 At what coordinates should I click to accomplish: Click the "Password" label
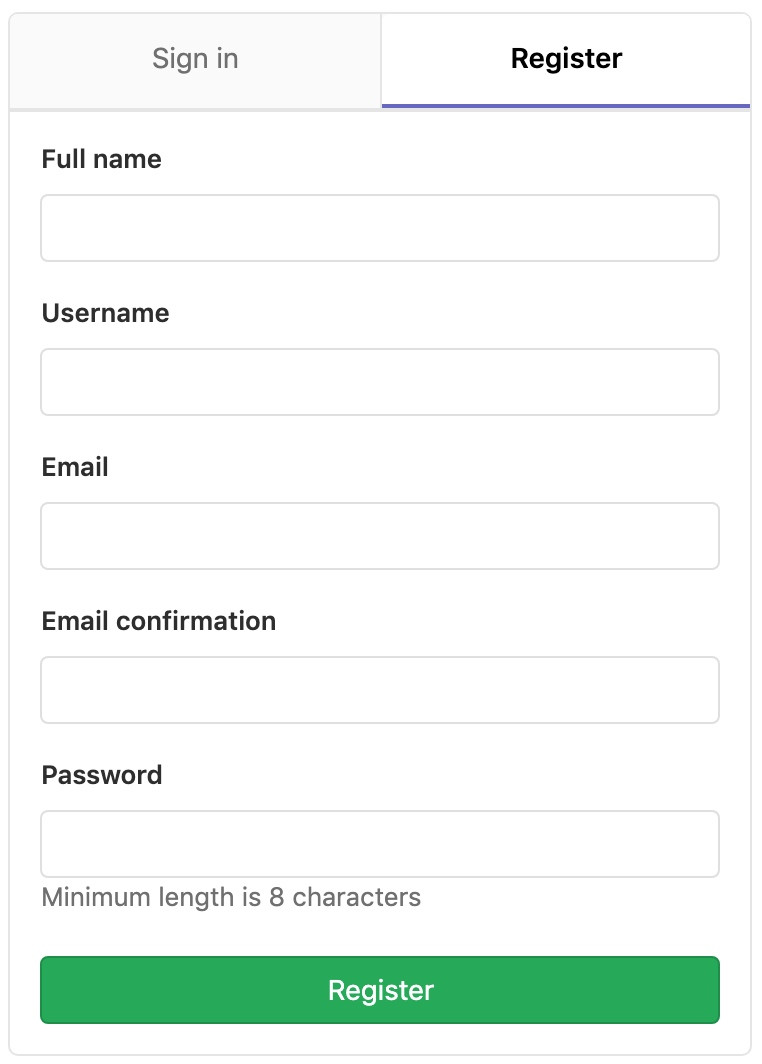(101, 775)
